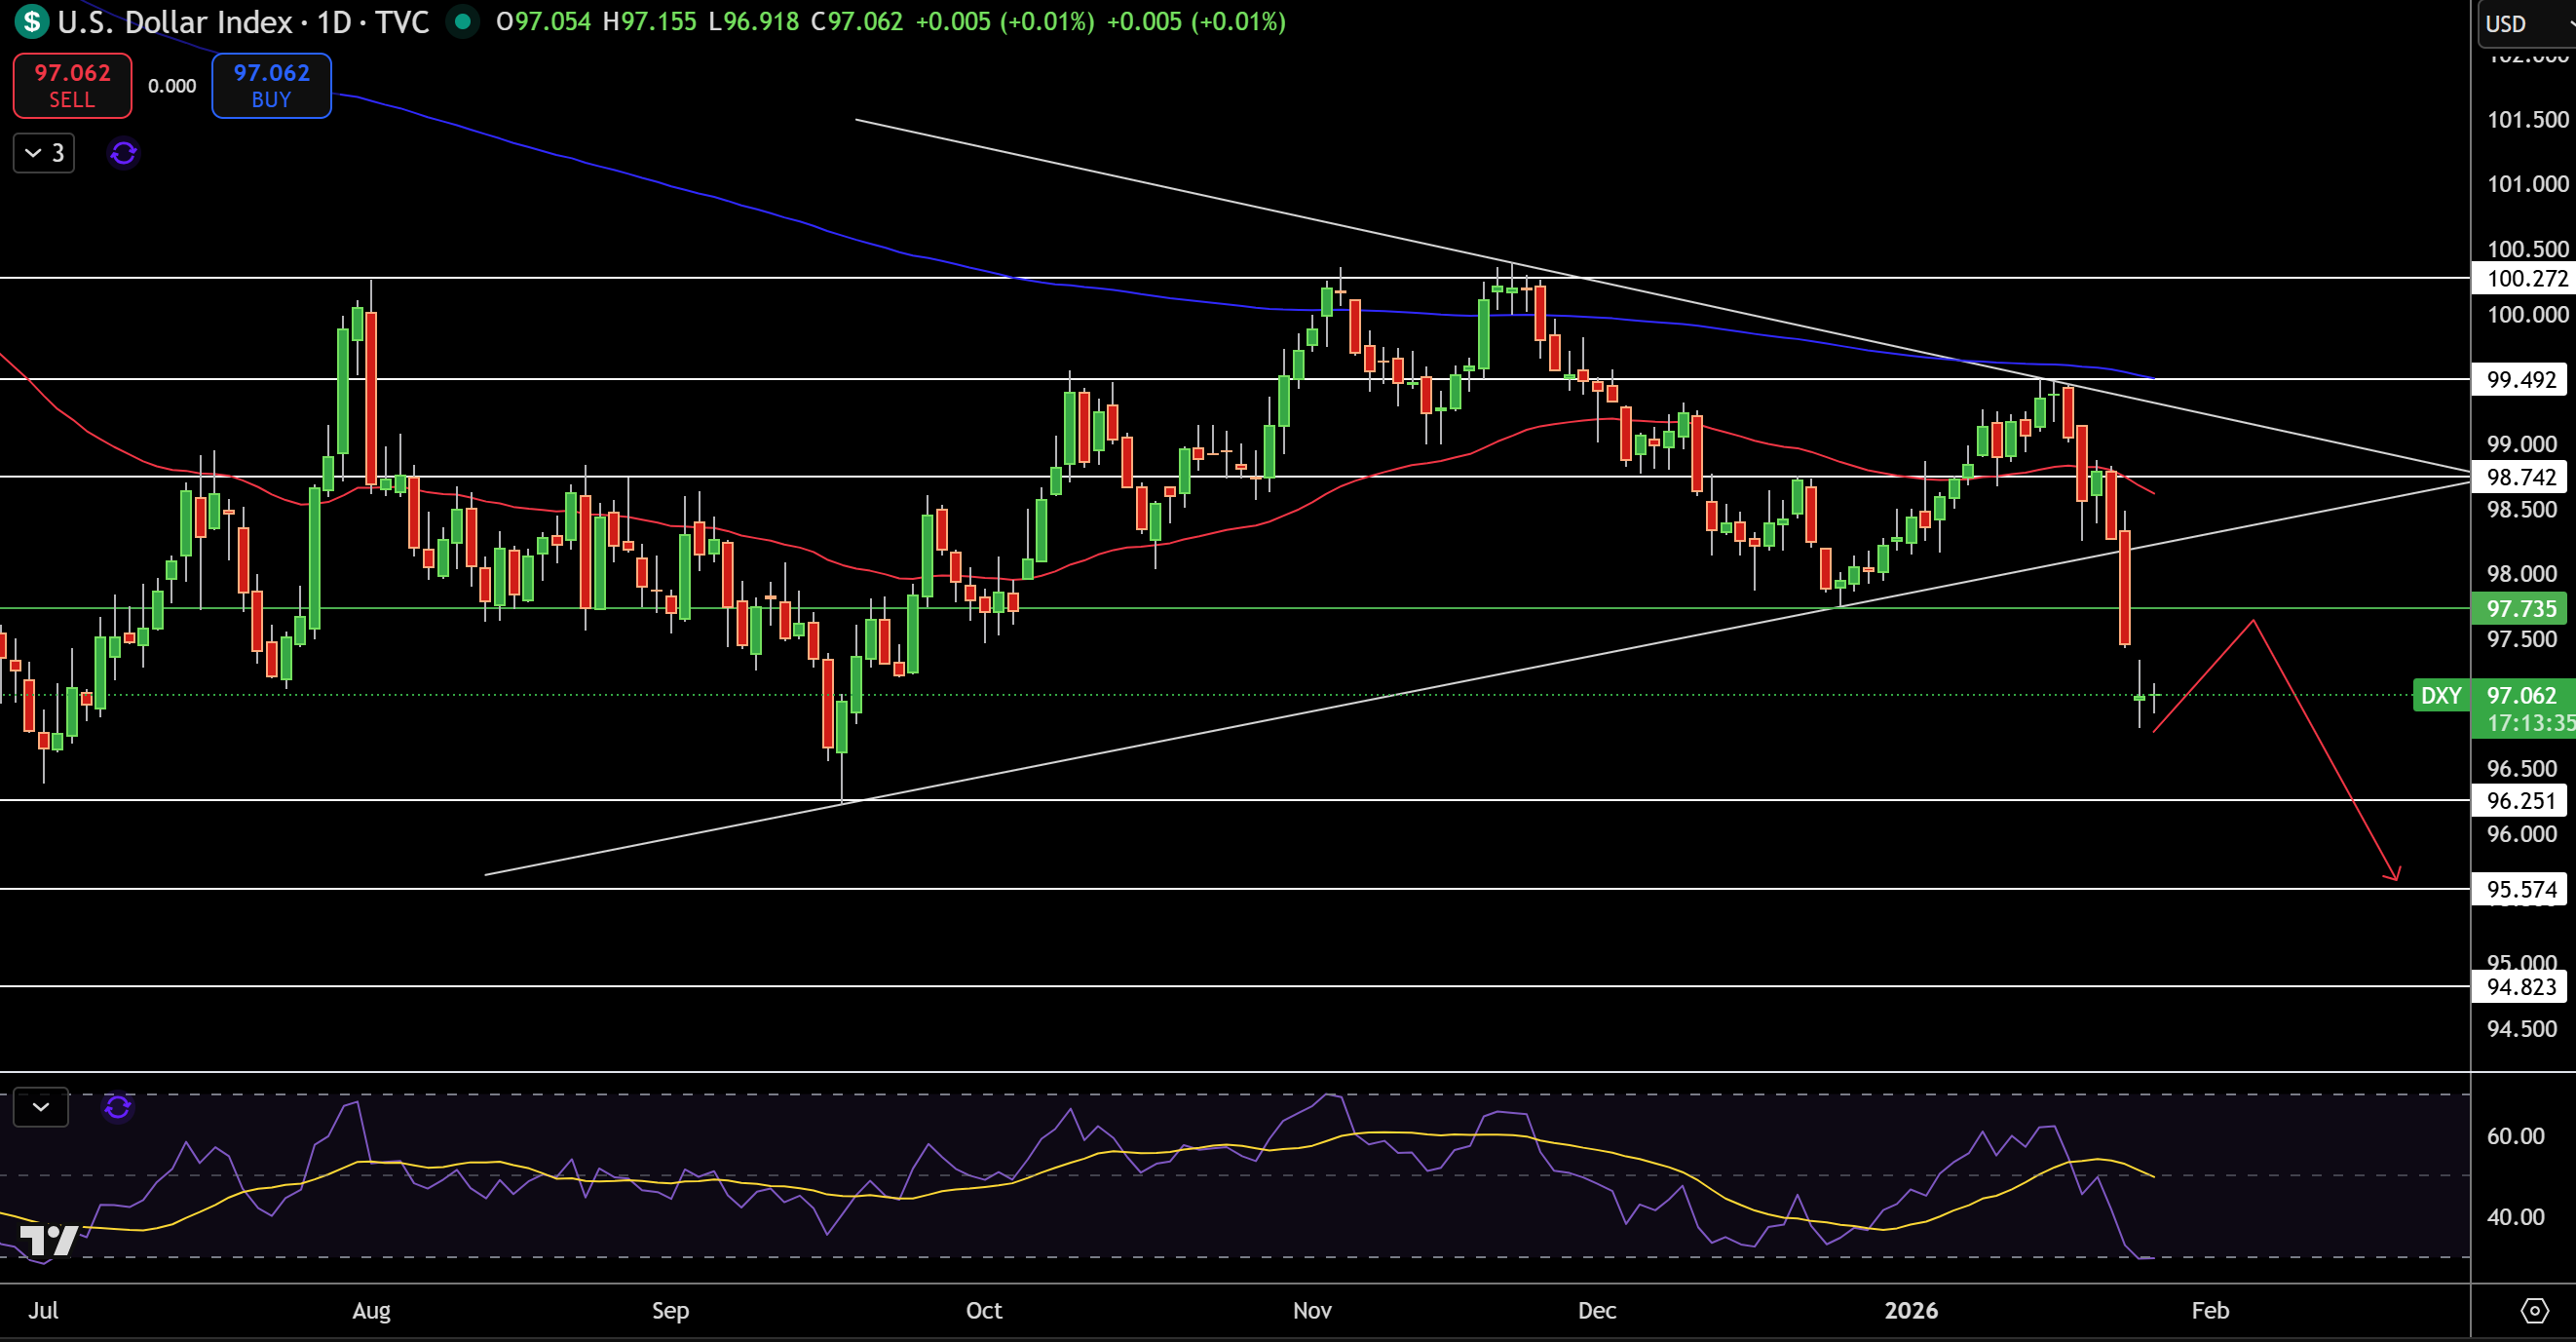
Task: Click the TradingView logo in the chart corner
Action: pos(48,1240)
